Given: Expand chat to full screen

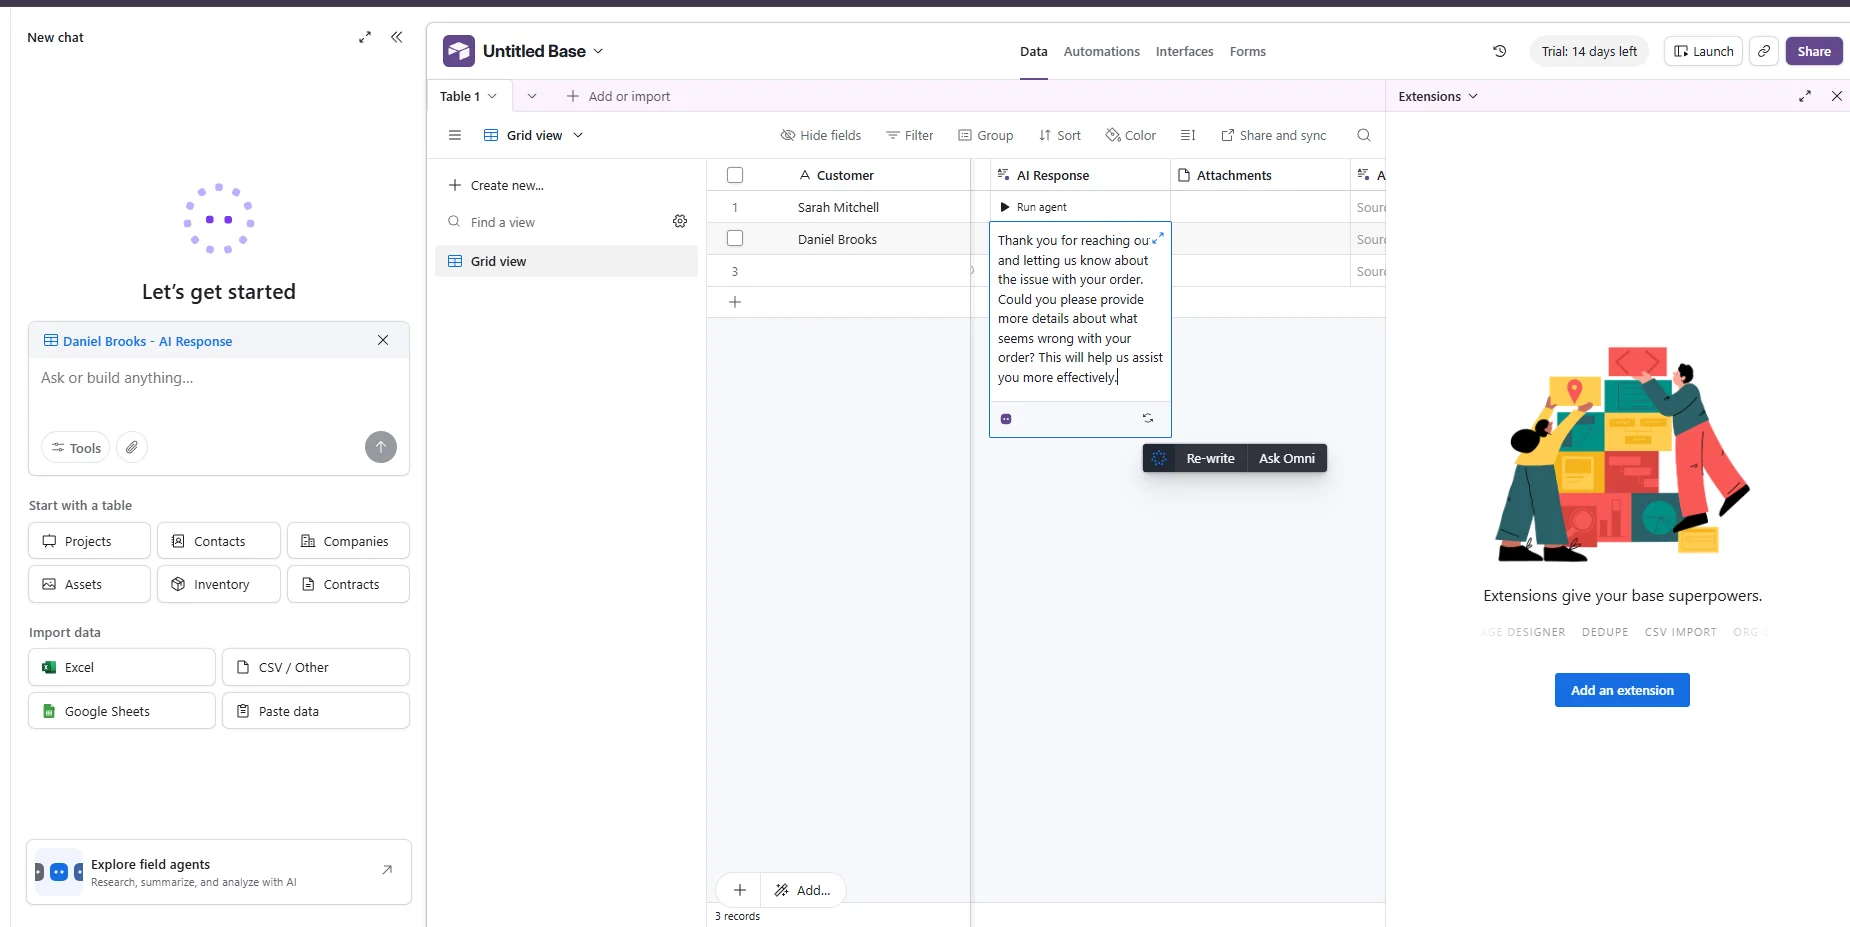Looking at the screenshot, I should pos(365,37).
